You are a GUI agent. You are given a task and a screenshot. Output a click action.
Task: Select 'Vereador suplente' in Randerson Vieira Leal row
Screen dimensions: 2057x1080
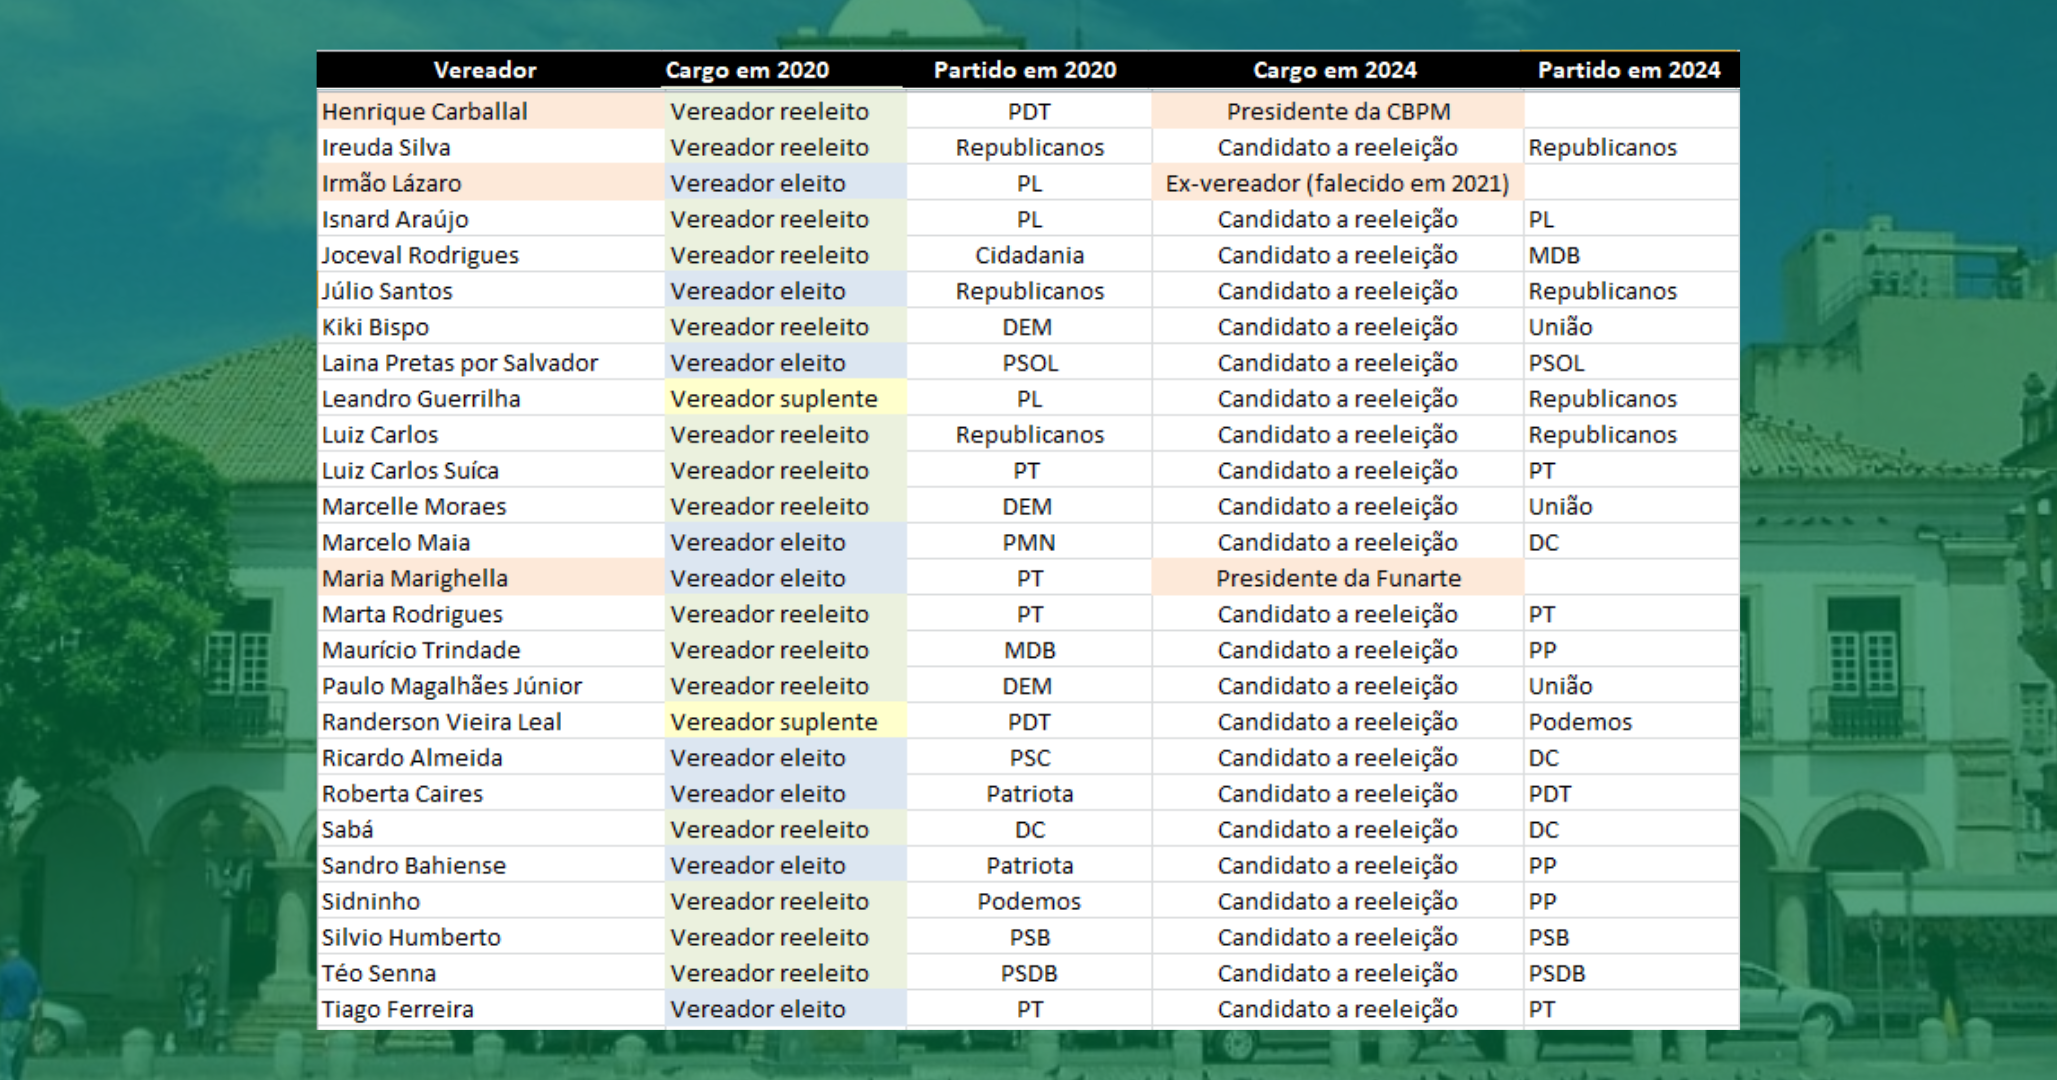pos(785,723)
